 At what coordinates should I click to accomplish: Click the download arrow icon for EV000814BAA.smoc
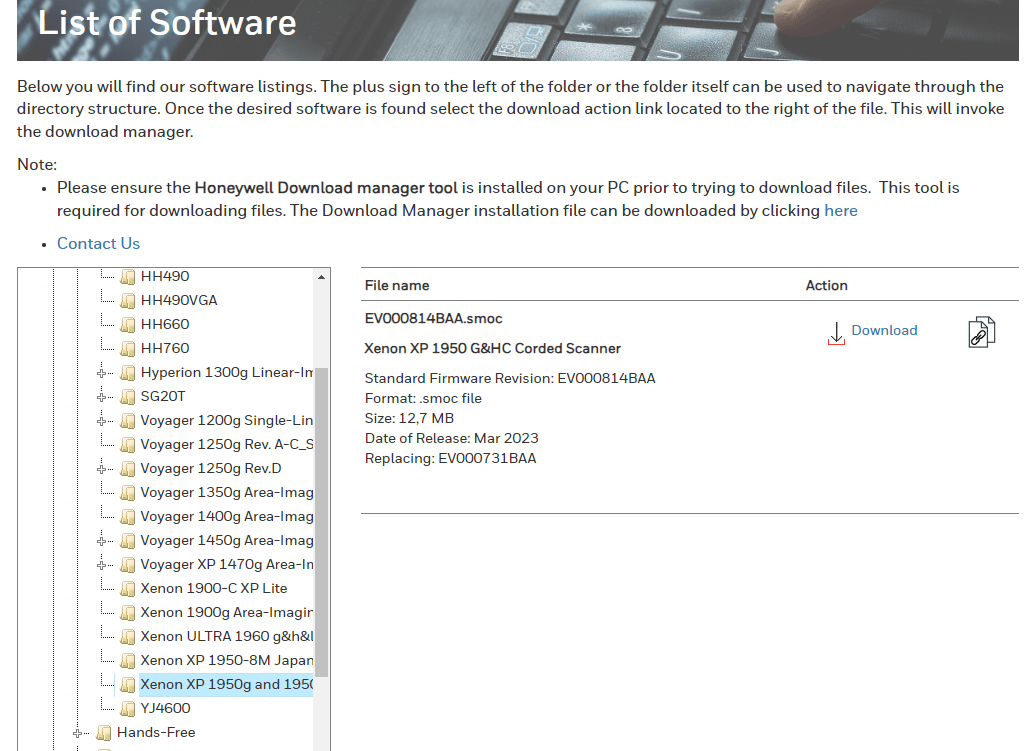836,333
